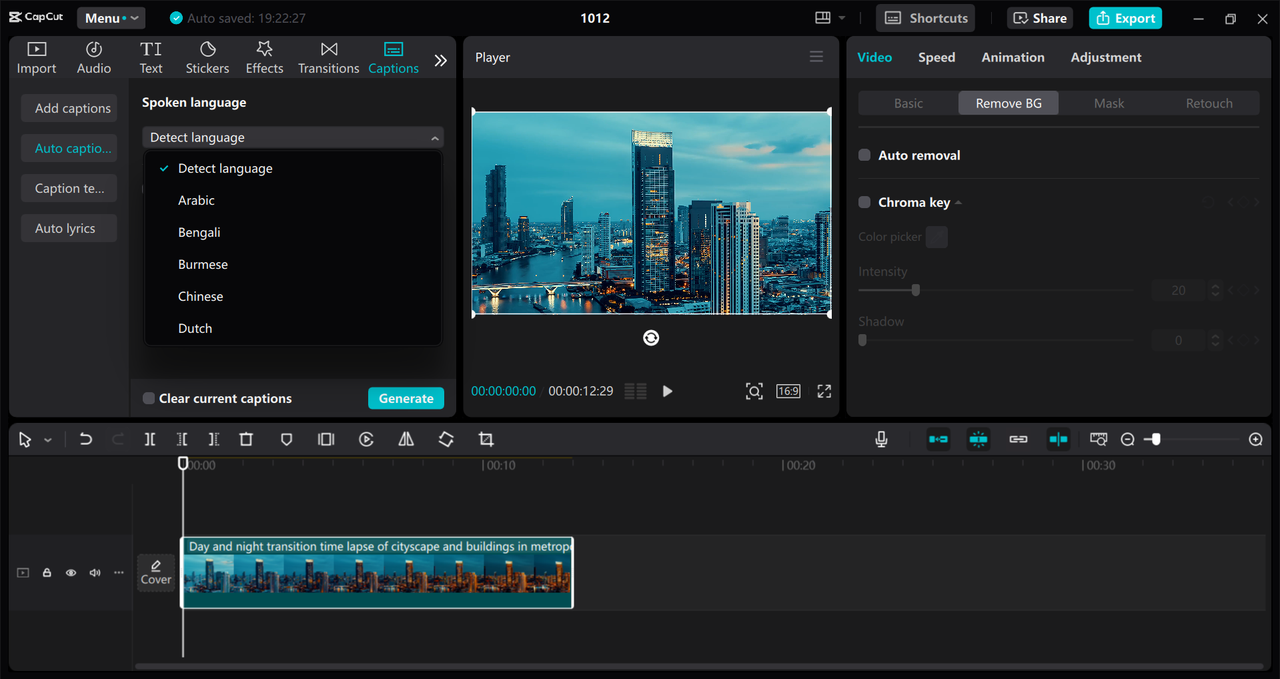Click the Record voiceover microphone

coord(881,439)
